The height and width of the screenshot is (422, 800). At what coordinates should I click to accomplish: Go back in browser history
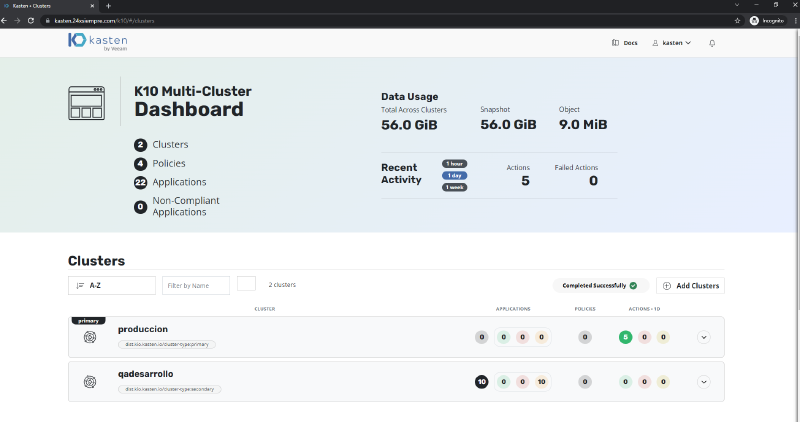tap(4, 20)
